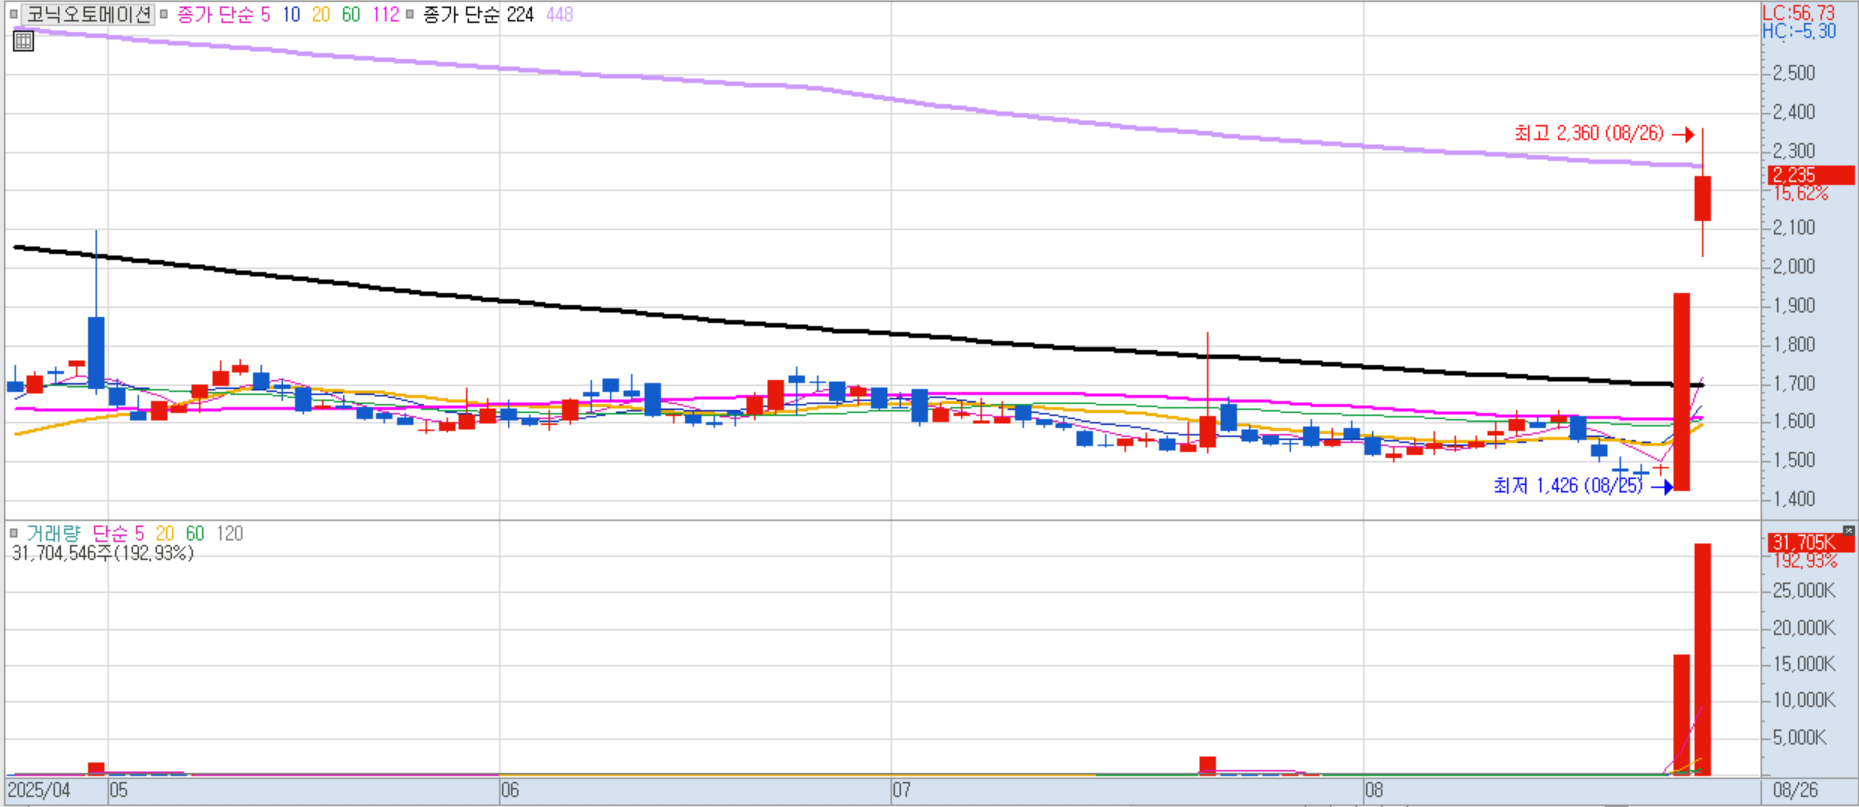The height and width of the screenshot is (807, 1859).
Task: Click the 코닉오토메이션 stock name button
Action: tap(88, 14)
